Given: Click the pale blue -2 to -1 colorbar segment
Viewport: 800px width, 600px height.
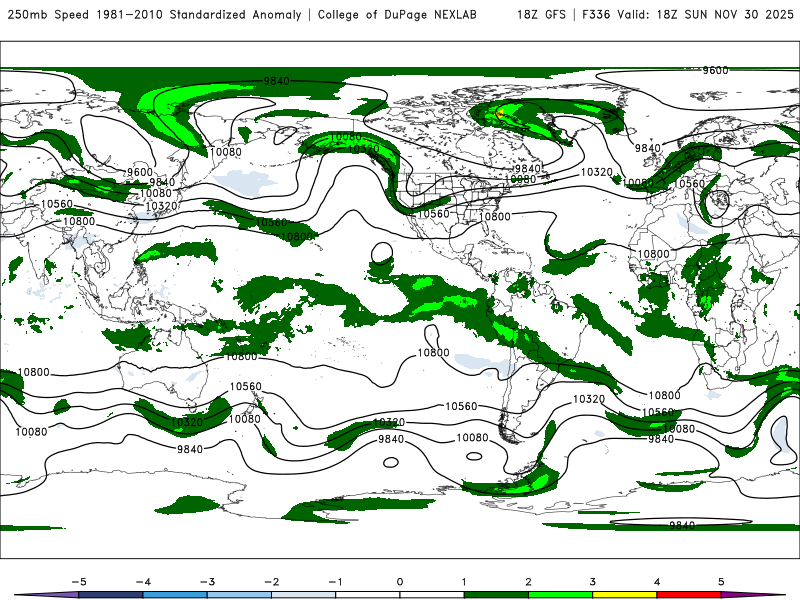Looking at the screenshot, I should click(304, 595).
